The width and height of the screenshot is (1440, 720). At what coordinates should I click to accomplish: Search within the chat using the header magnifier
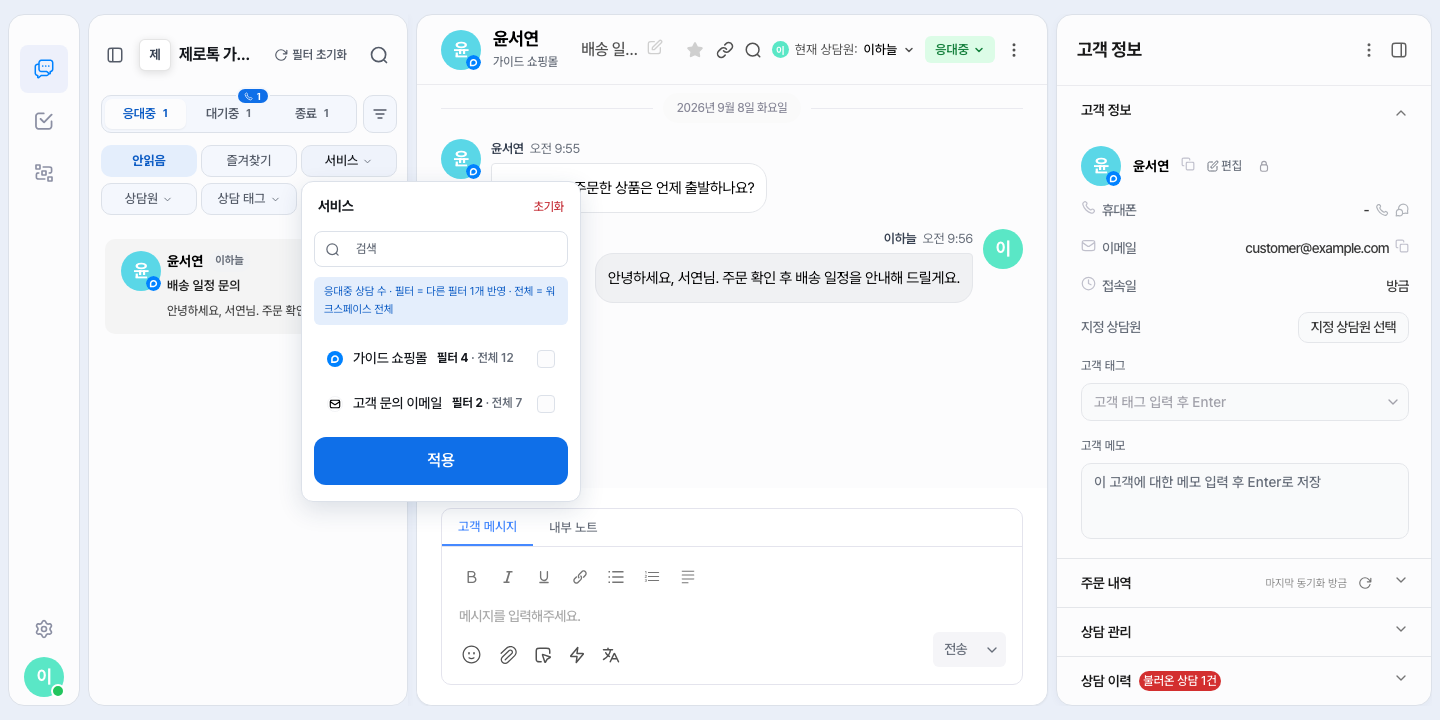click(753, 50)
